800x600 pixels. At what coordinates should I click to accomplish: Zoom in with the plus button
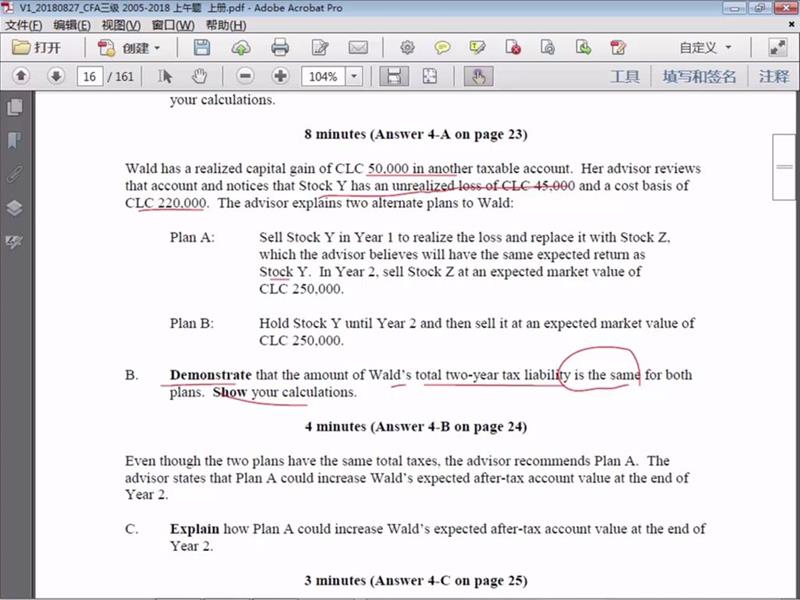[280, 76]
